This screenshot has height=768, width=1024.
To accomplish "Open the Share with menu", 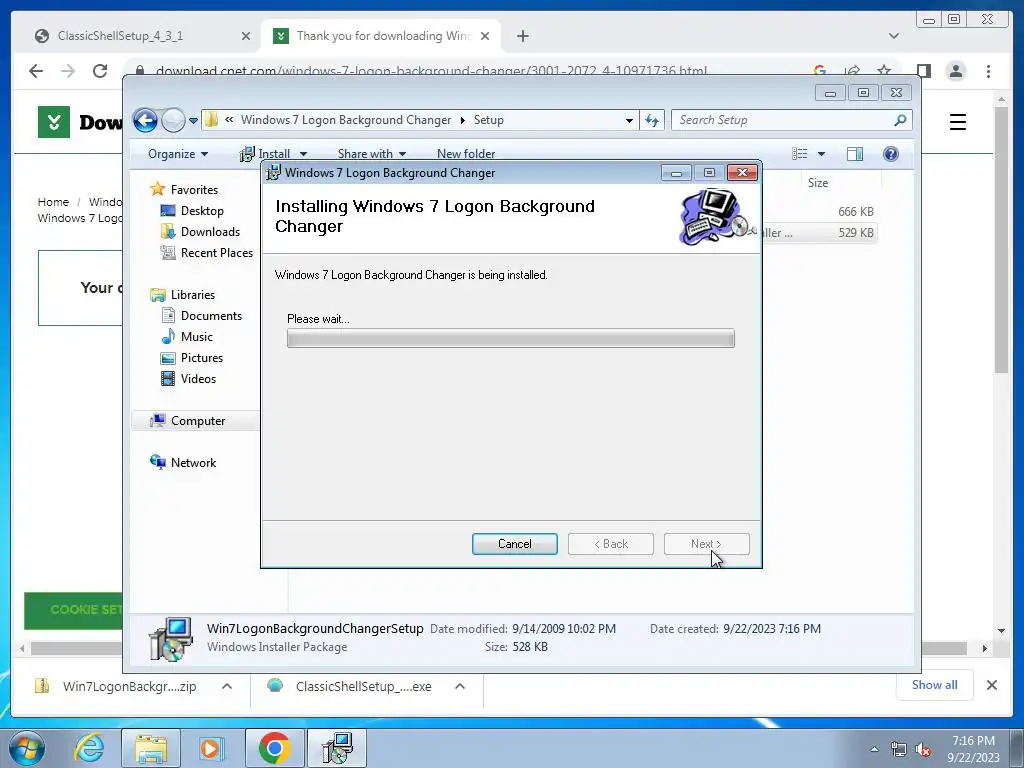I will 372,154.
